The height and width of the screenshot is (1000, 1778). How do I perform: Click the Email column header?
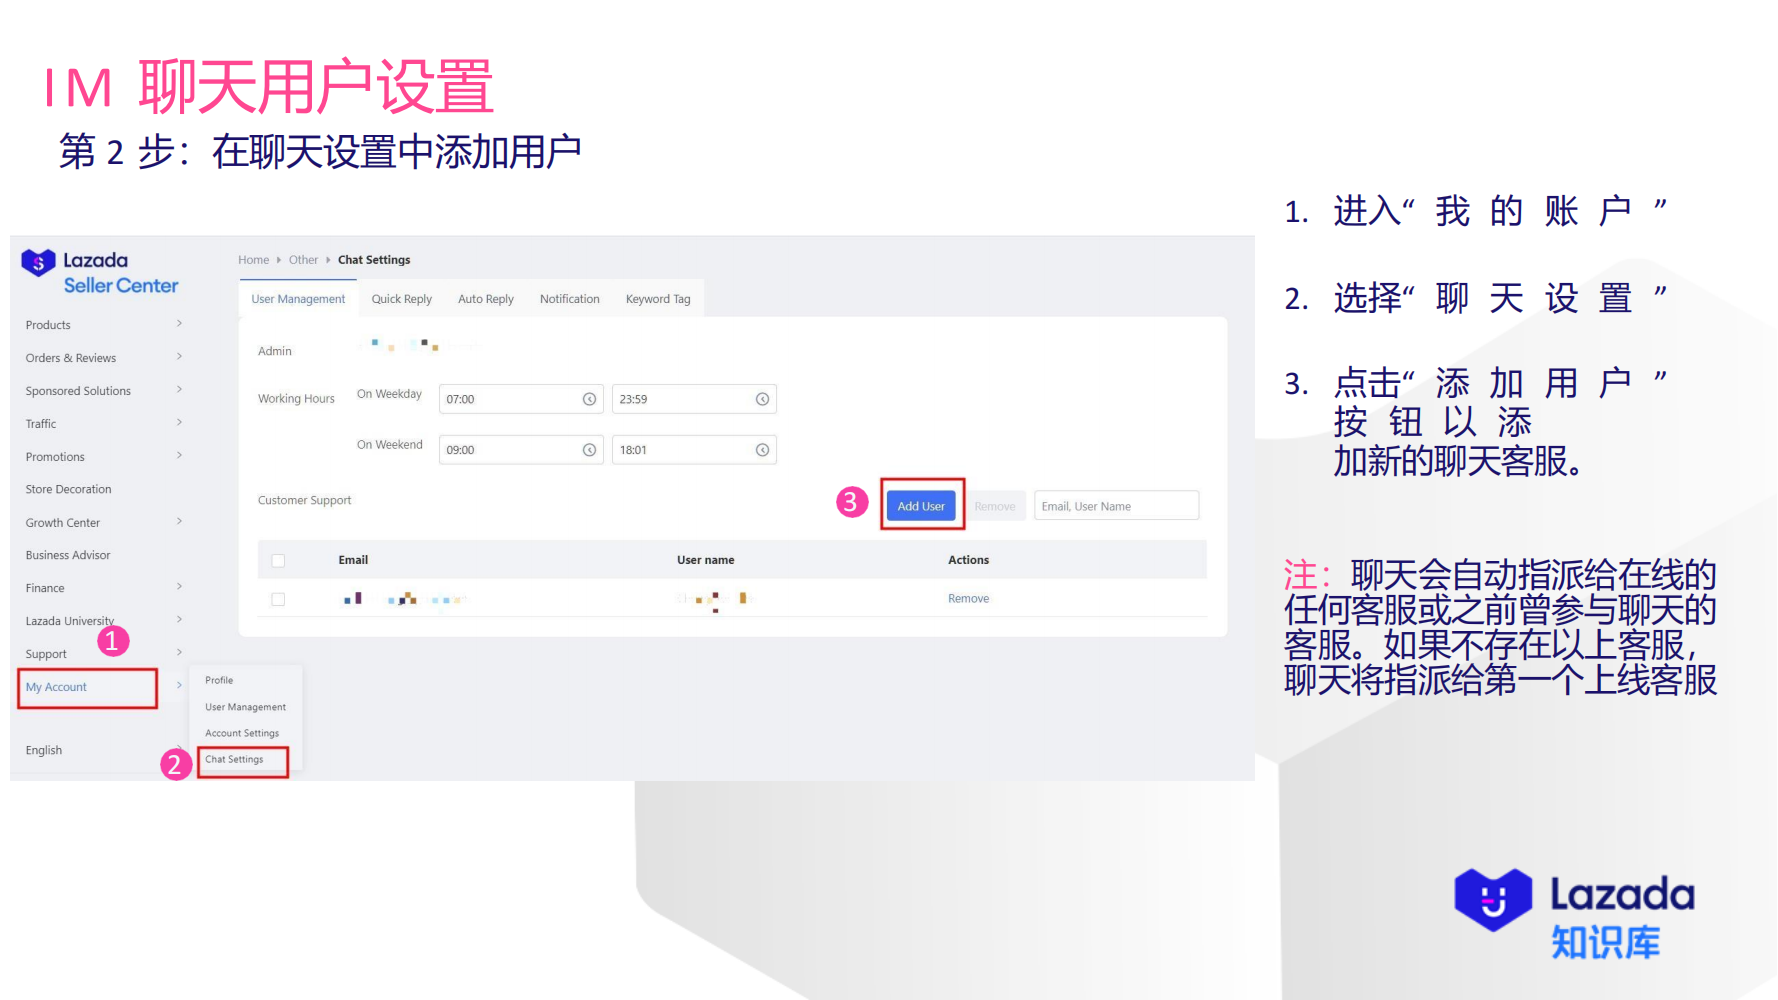[353, 561]
